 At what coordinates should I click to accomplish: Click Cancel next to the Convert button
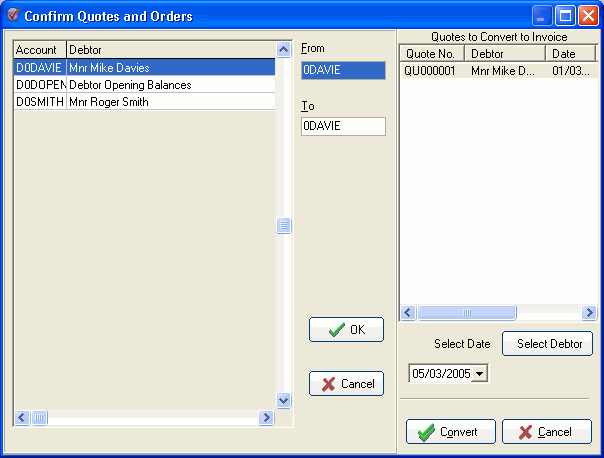pos(547,431)
